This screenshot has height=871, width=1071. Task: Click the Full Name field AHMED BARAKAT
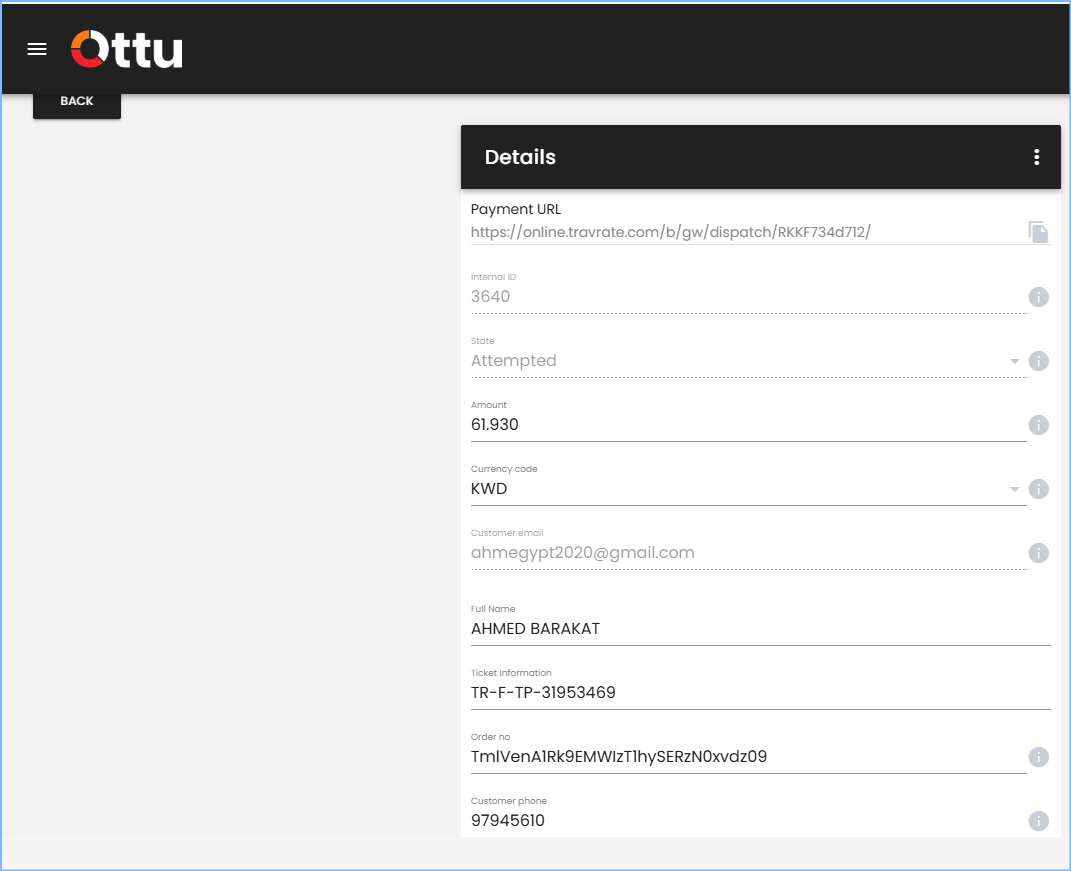(x=760, y=628)
